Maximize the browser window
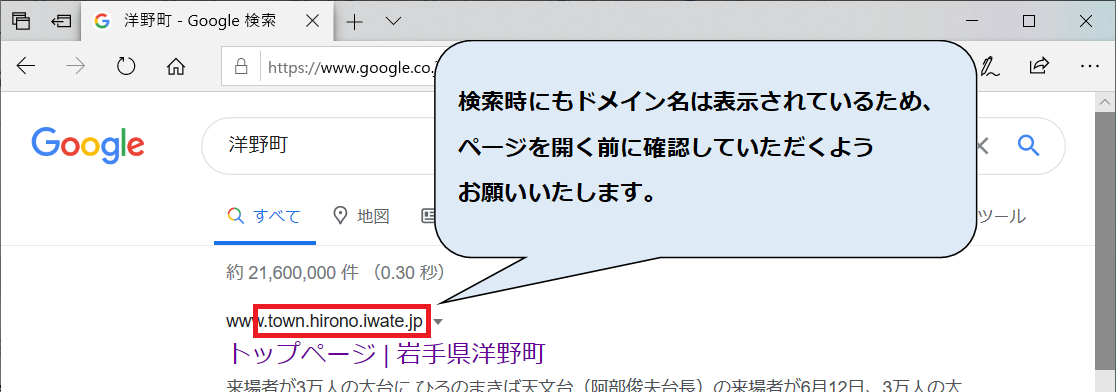The width and height of the screenshot is (1116, 392). point(1028,21)
